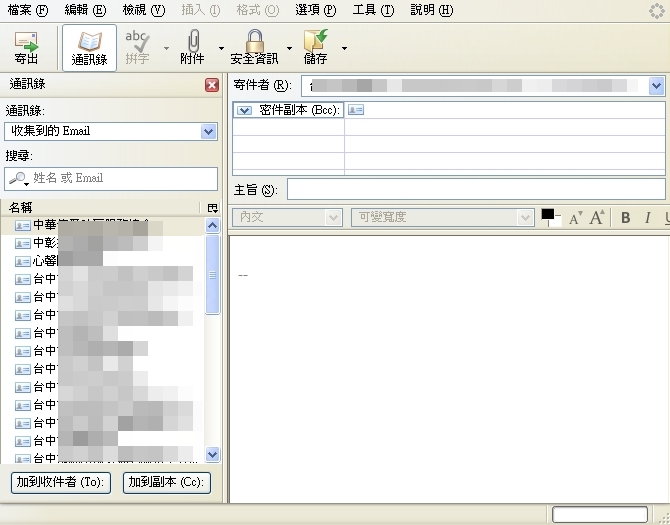The width and height of the screenshot is (670, 525).
Task: Toggle Bold formatting
Action: tap(626, 218)
